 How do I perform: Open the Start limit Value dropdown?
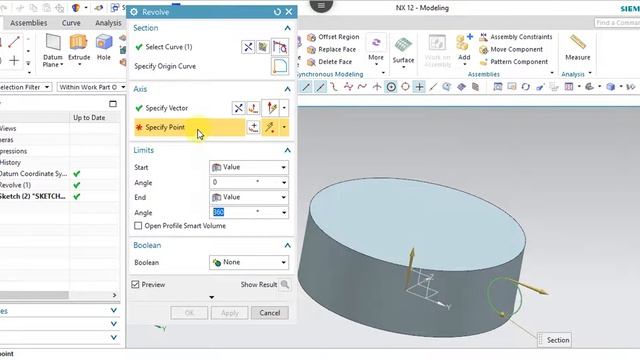coord(249,167)
